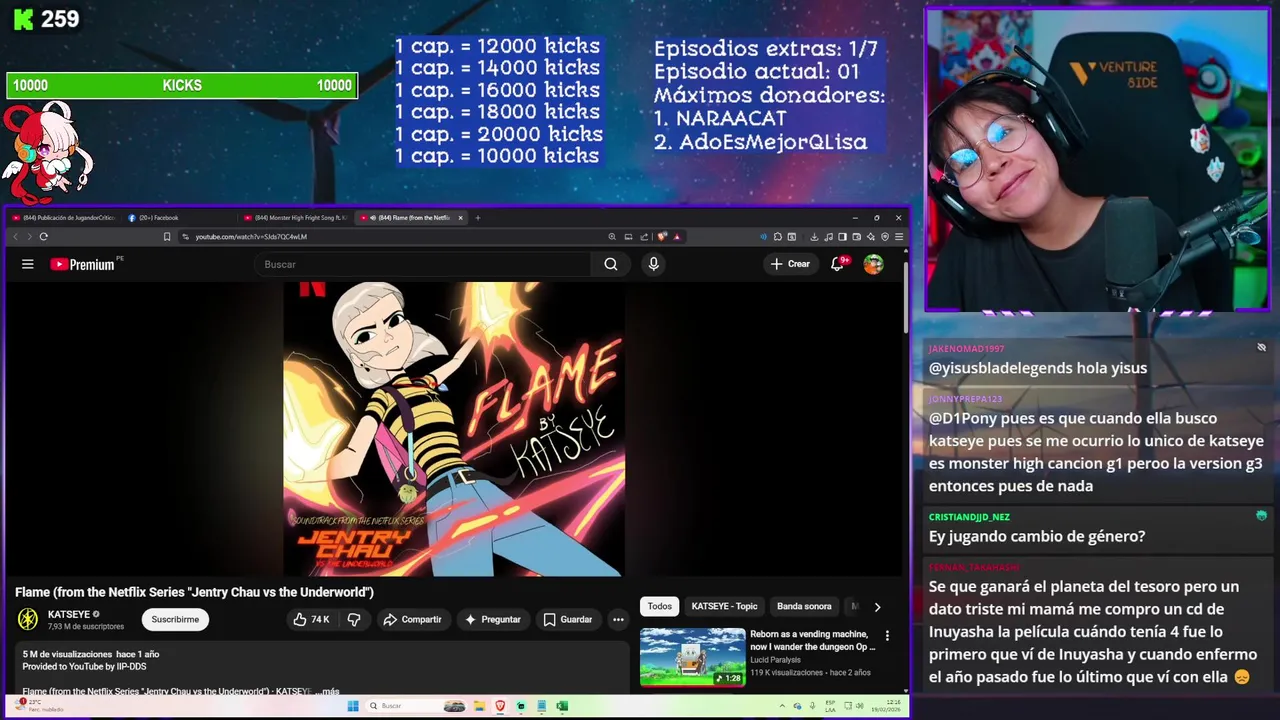This screenshot has width=1280, height=720.
Task: Click the '7,93 M de suscriptores' text
Action: (x=86, y=627)
